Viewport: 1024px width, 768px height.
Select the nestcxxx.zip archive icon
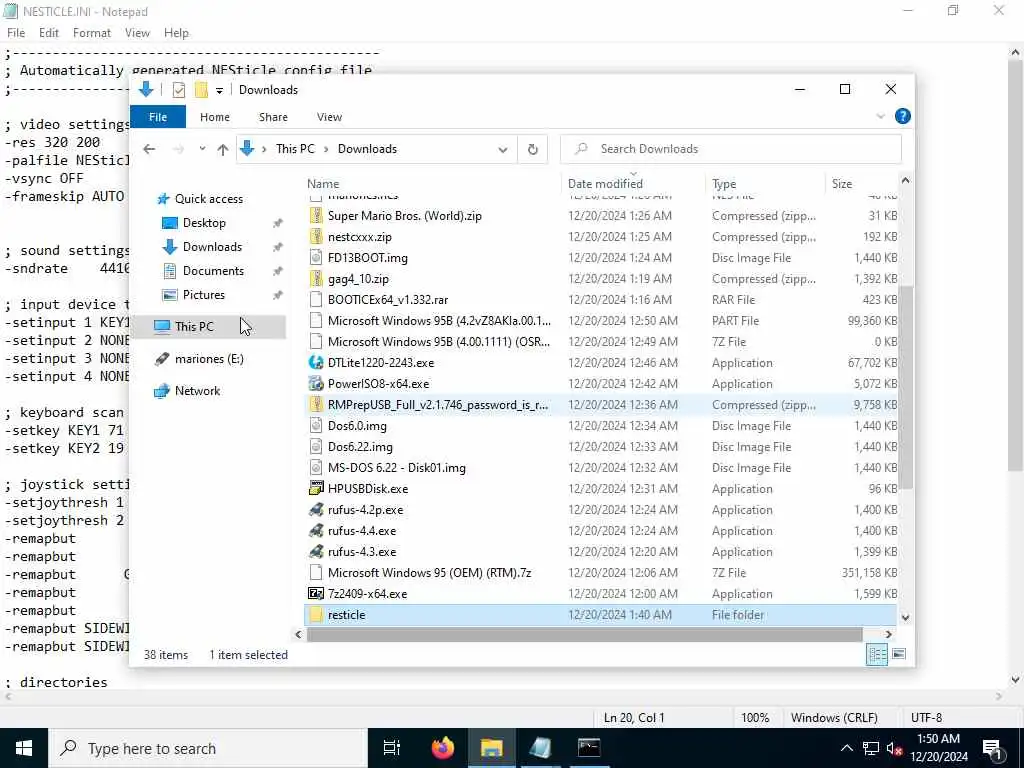316,236
